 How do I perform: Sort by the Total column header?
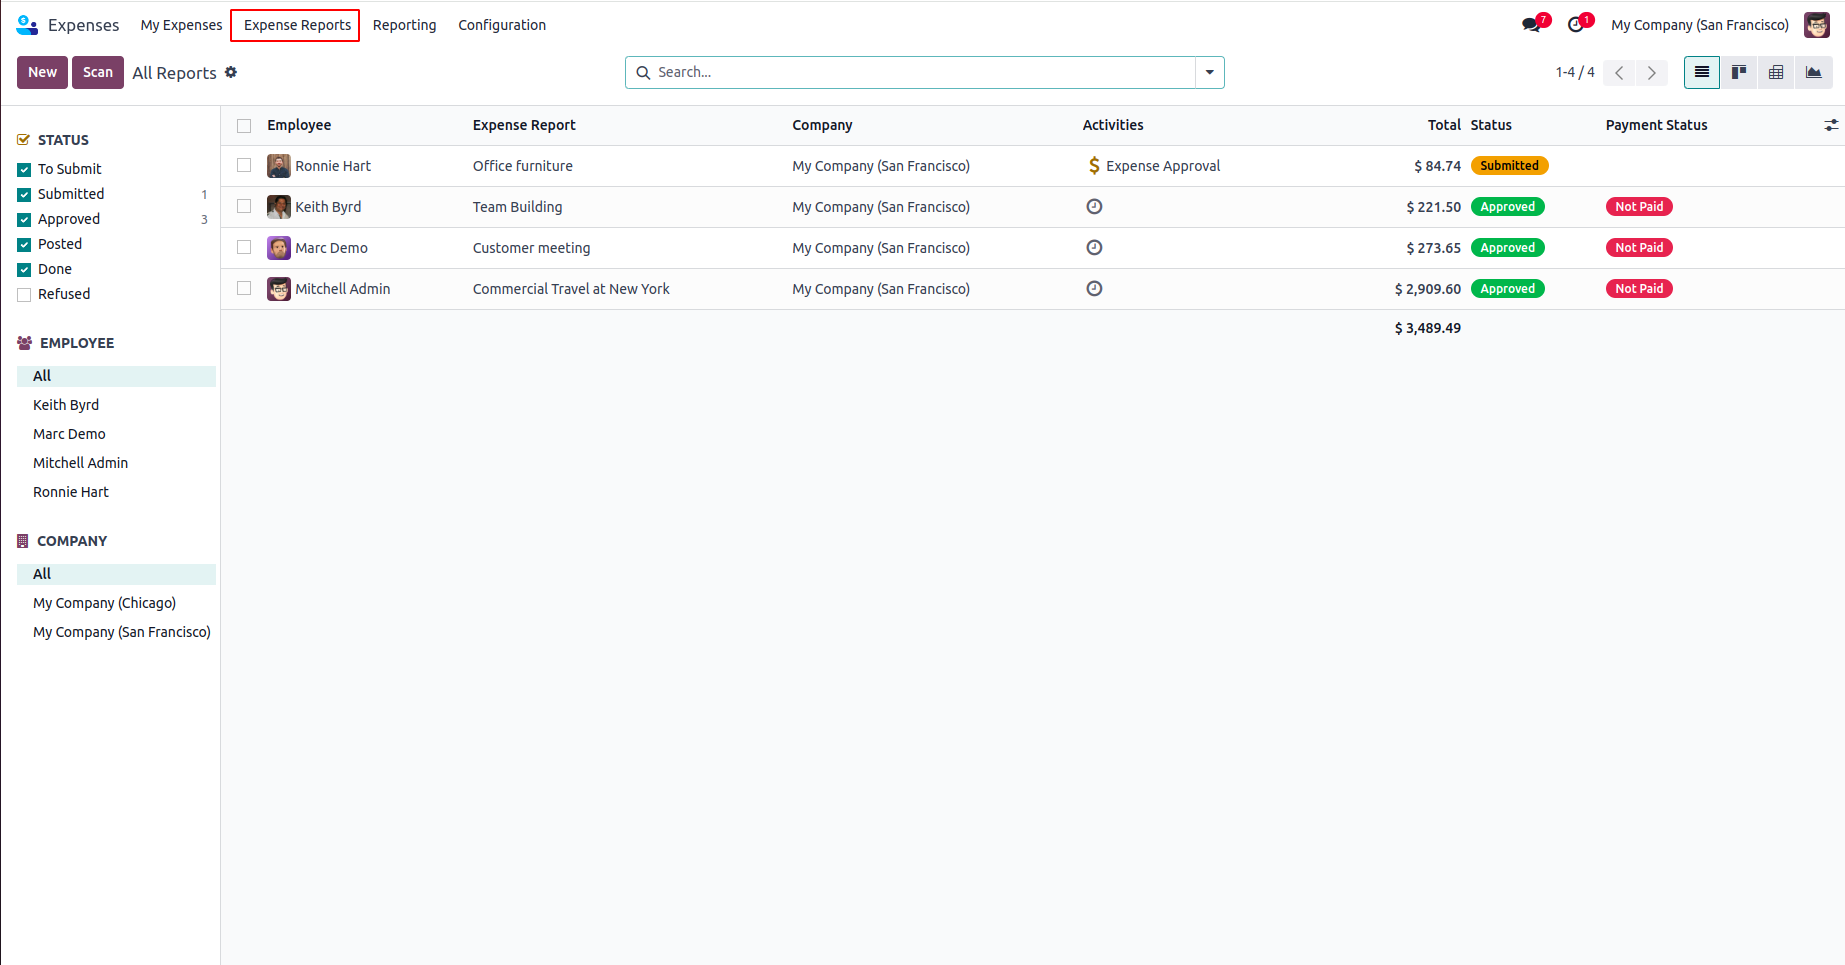[x=1444, y=125]
